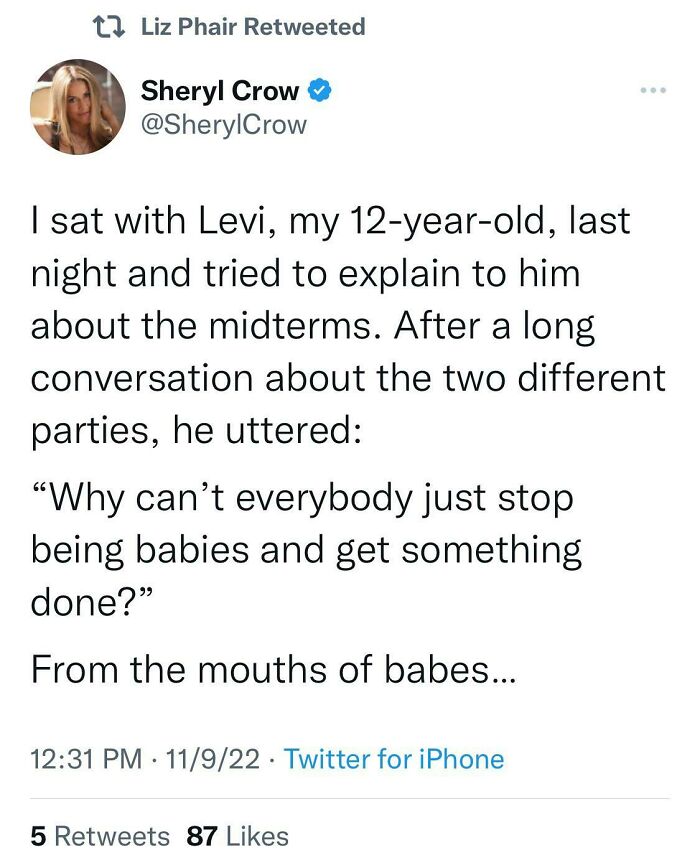Click the Retweets count number 5
Image resolution: width=700 pixels, height=868 pixels.
click(x=36, y=834)
